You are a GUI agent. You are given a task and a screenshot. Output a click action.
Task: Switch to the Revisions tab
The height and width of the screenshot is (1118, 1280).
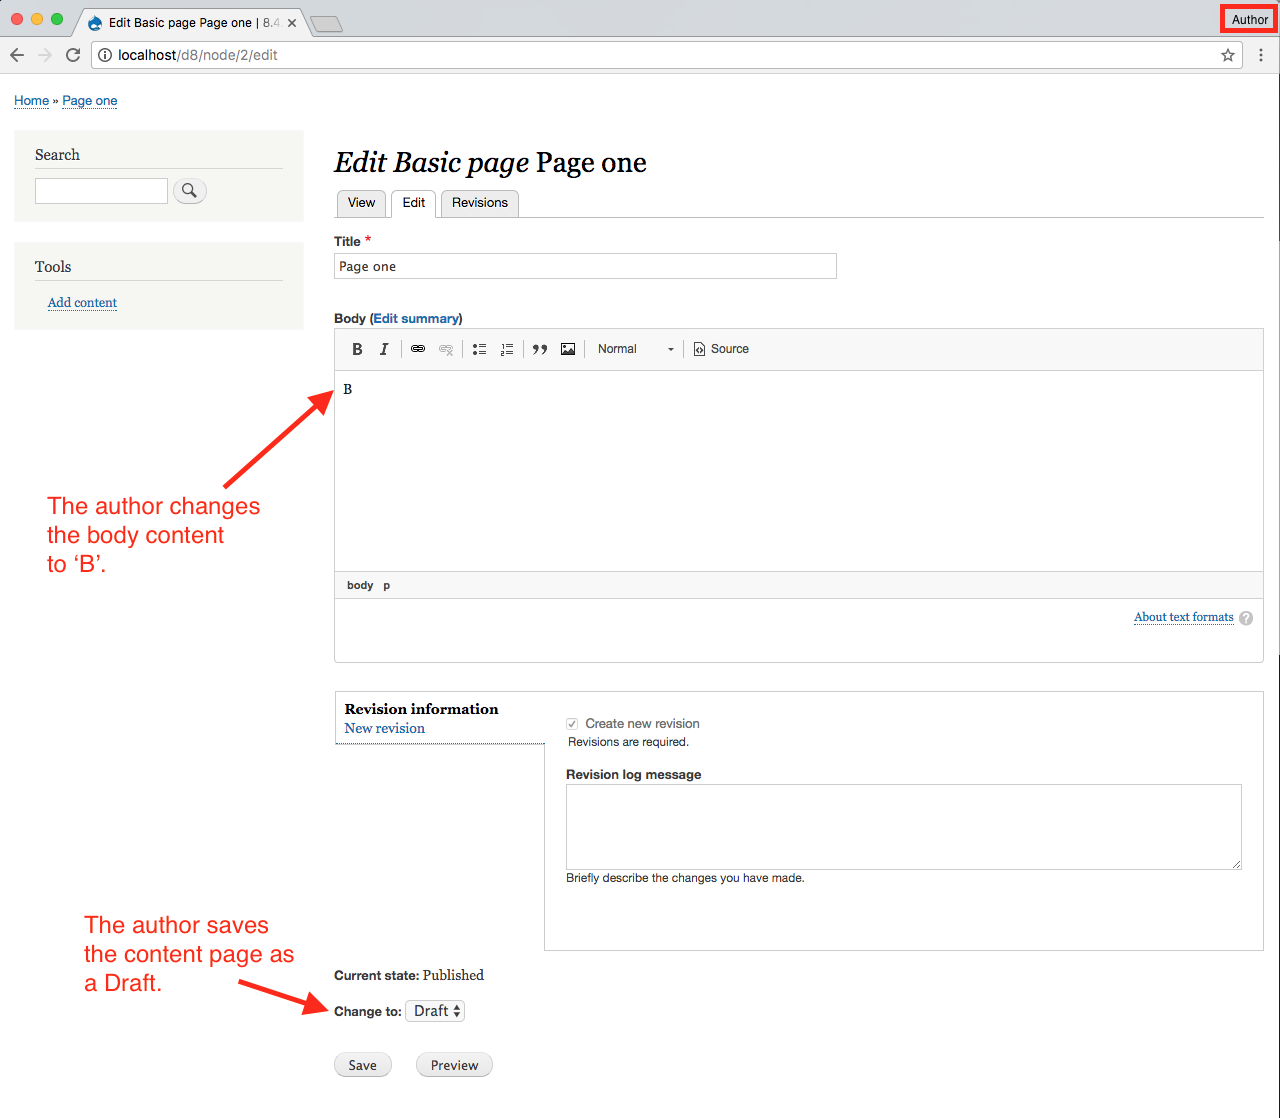pos(479,203)
